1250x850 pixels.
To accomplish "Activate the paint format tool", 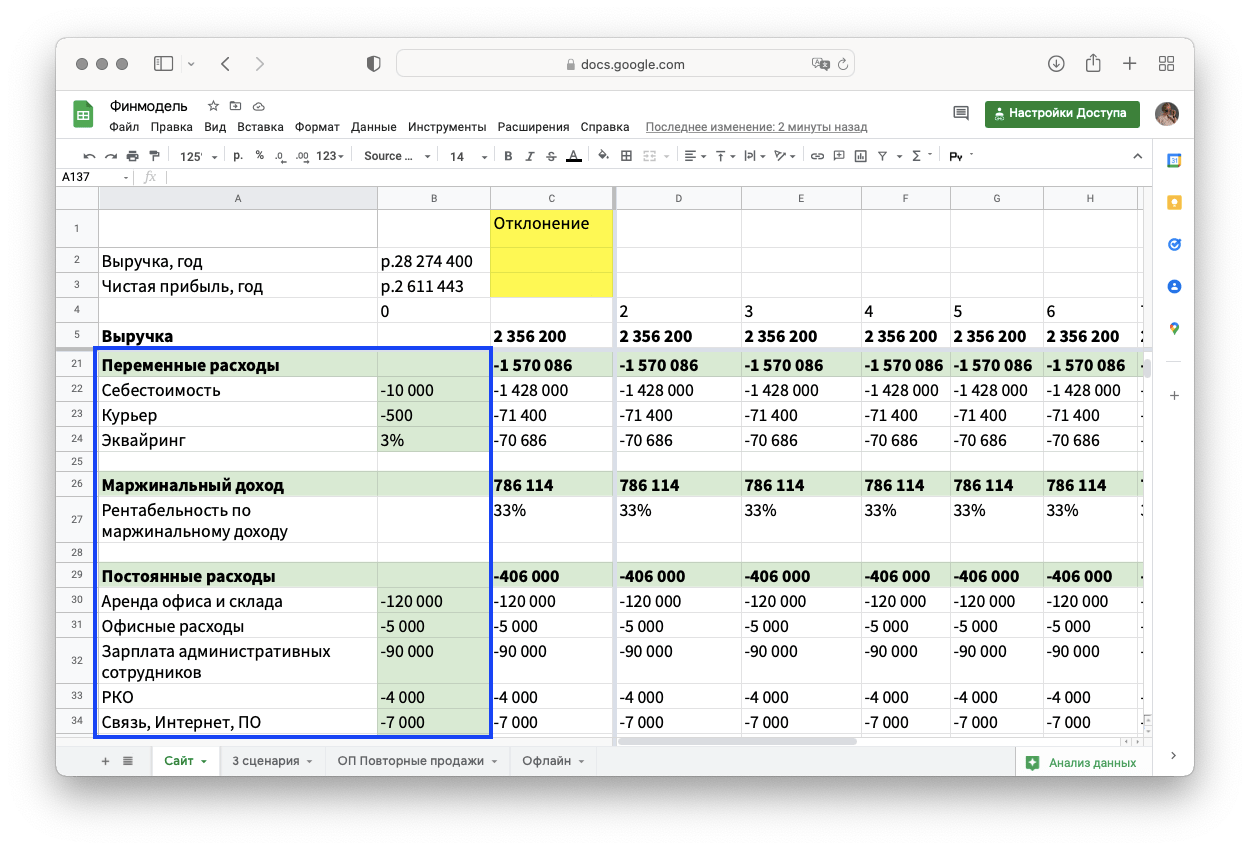I will pyautogui.click(x=153, y=156).
